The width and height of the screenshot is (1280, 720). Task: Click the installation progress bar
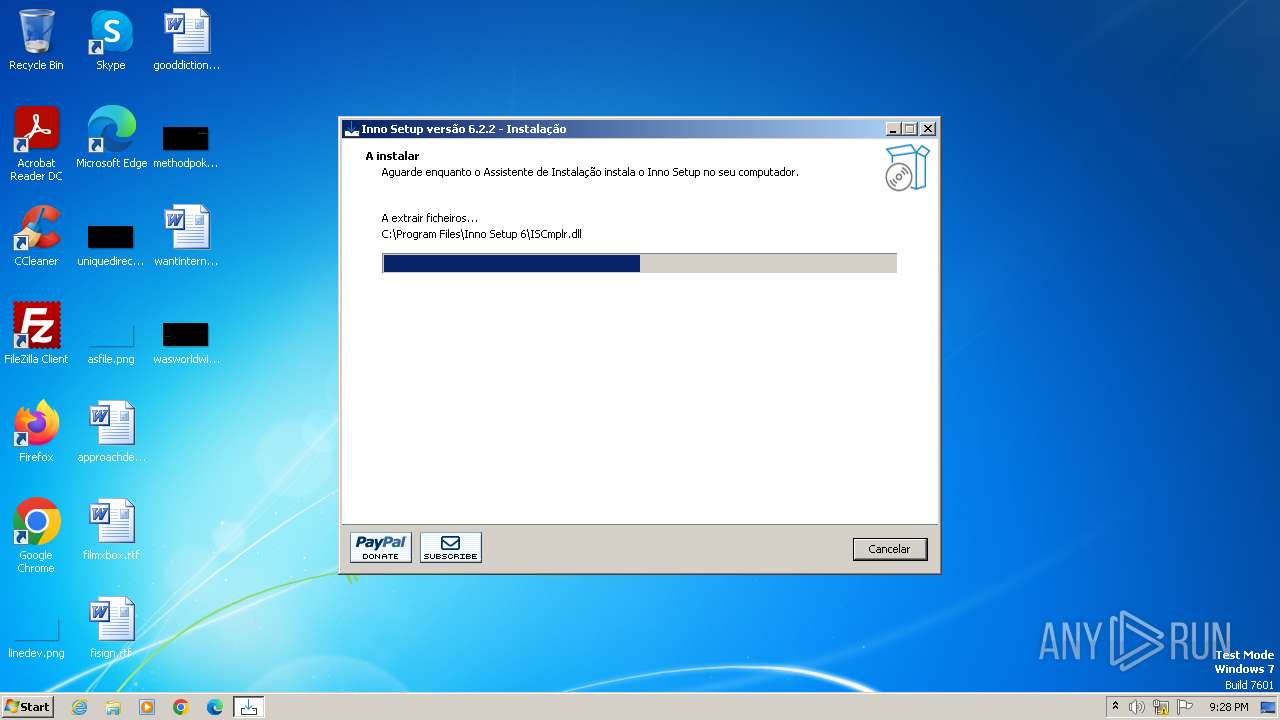click(x=640, y=263)
